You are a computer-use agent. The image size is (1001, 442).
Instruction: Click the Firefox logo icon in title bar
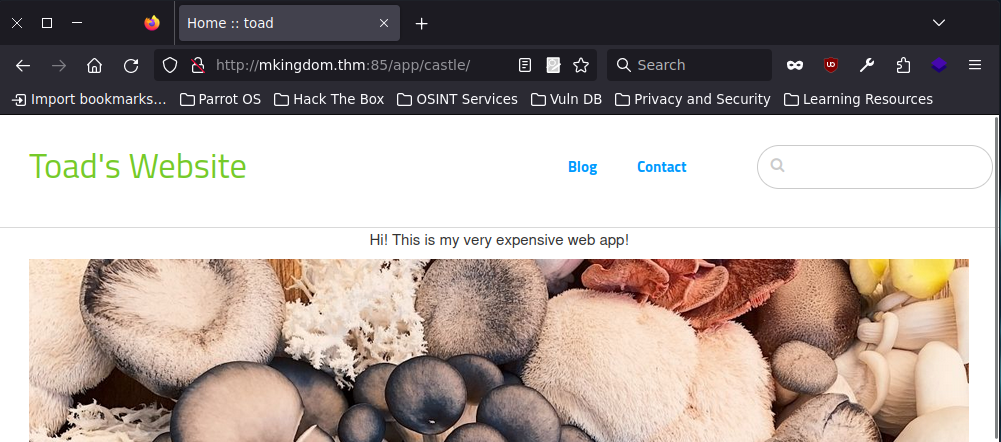[x=152, y=23]
